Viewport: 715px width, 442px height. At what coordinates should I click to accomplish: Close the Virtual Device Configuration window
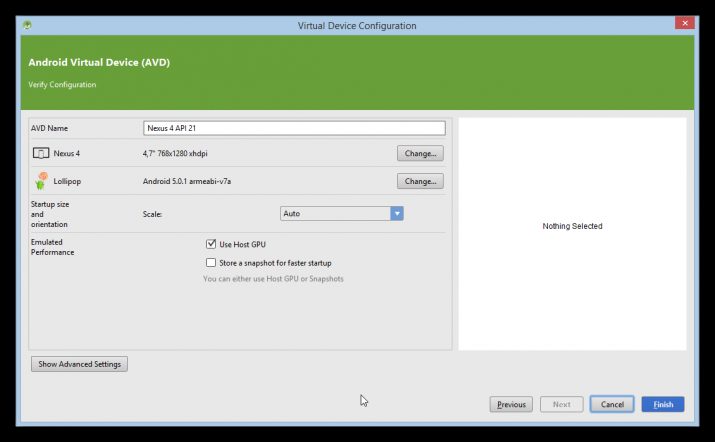685,23
